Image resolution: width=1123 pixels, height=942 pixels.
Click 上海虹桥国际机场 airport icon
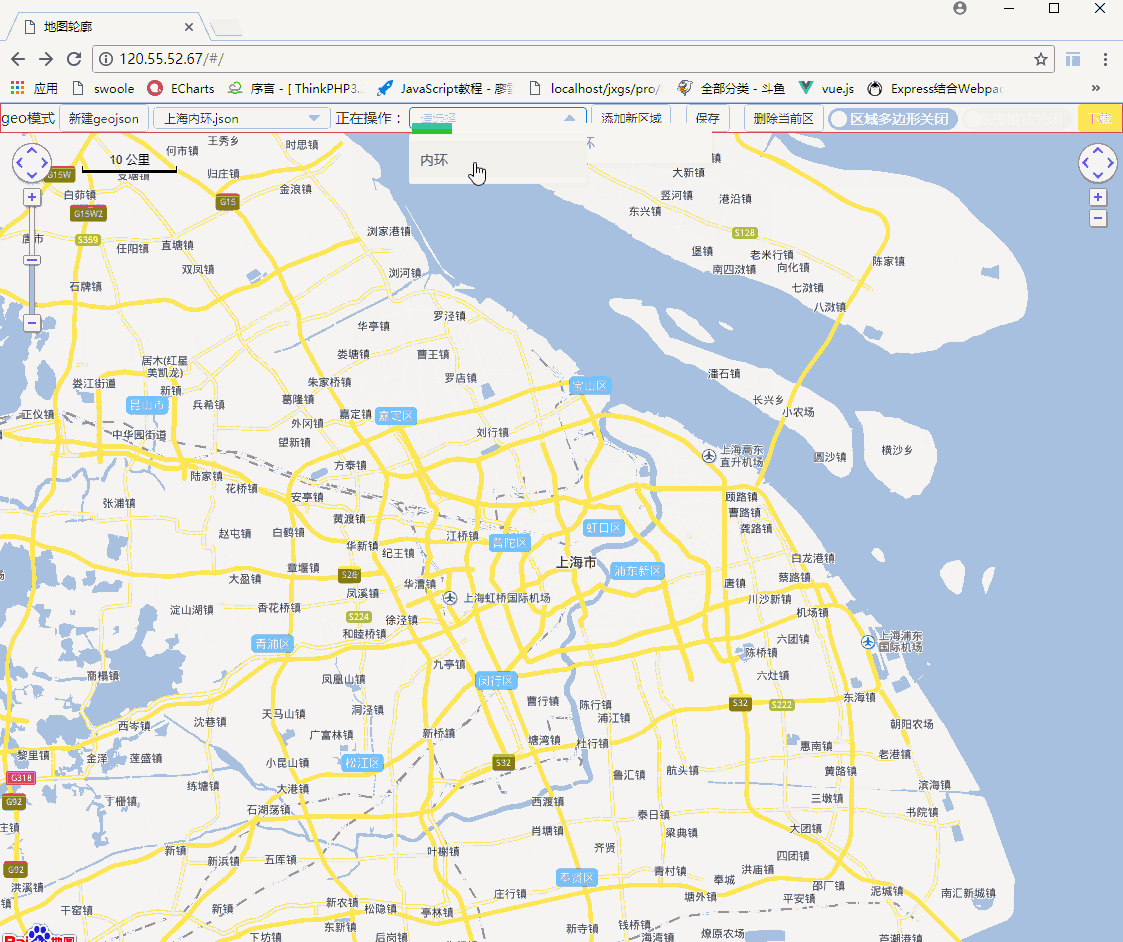[450, 597]
